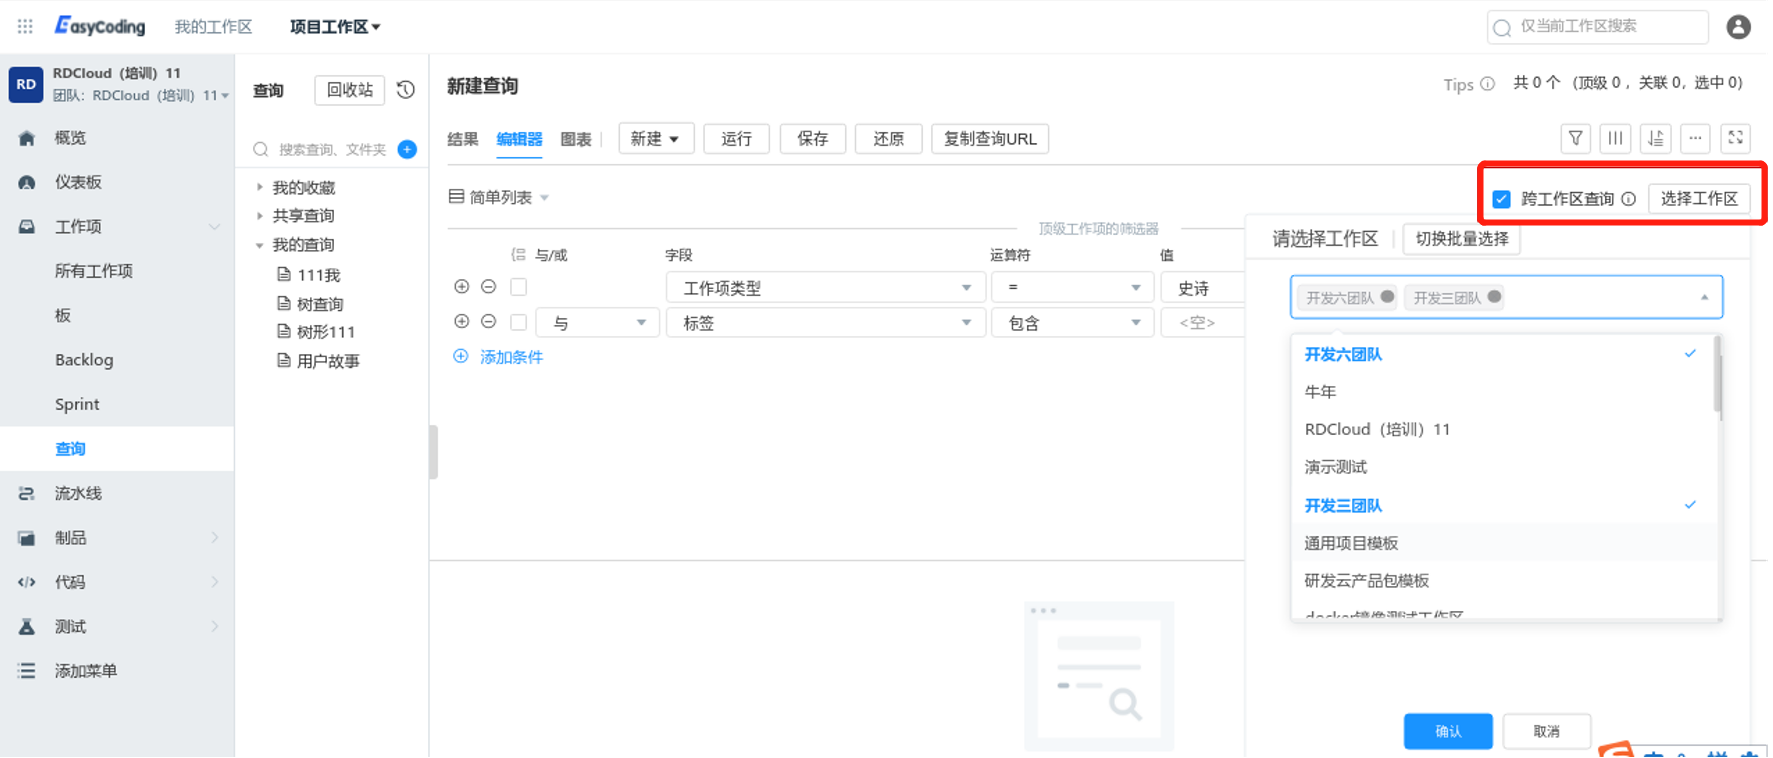
Task: Click the sort order icon
Action: point(1656,139)
